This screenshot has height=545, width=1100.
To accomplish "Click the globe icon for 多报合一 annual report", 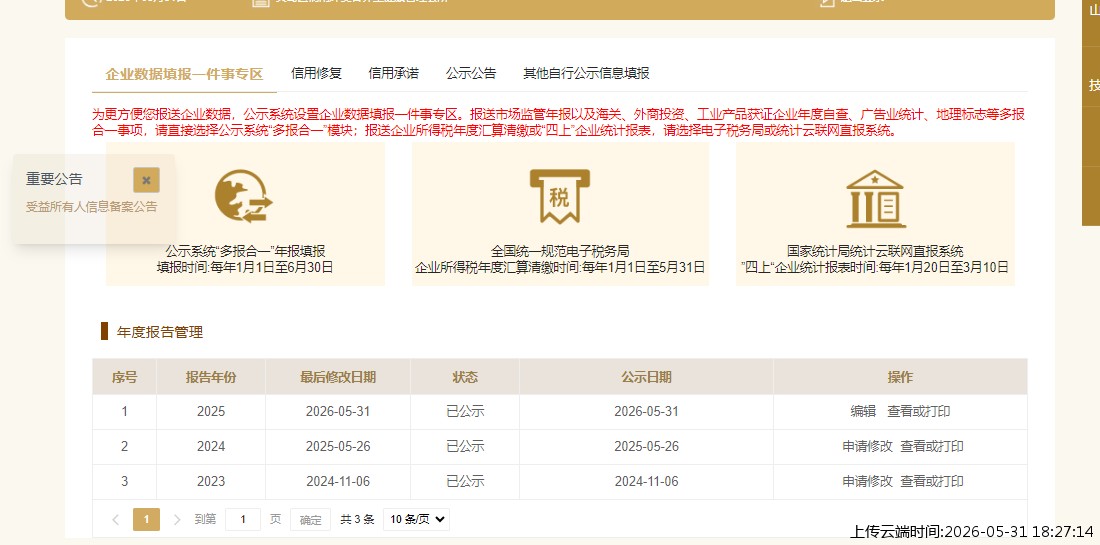I will 243,196.
